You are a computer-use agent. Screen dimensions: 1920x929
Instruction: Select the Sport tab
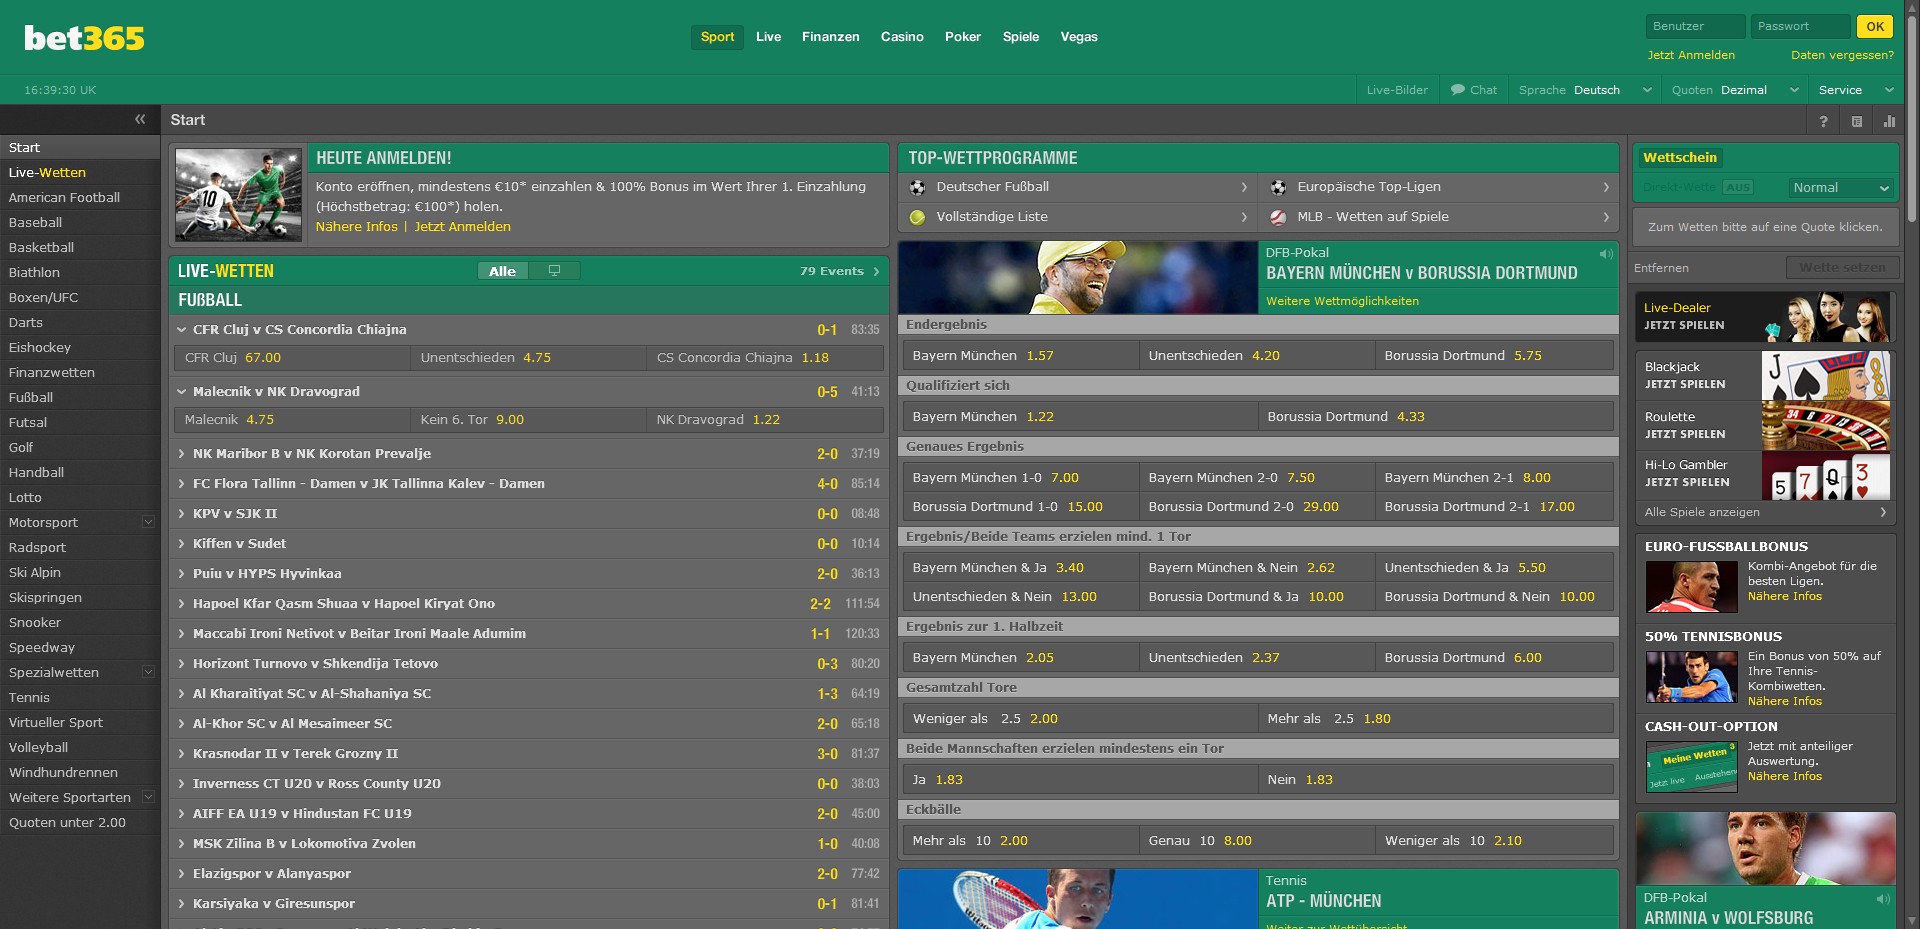click(717, 37)
